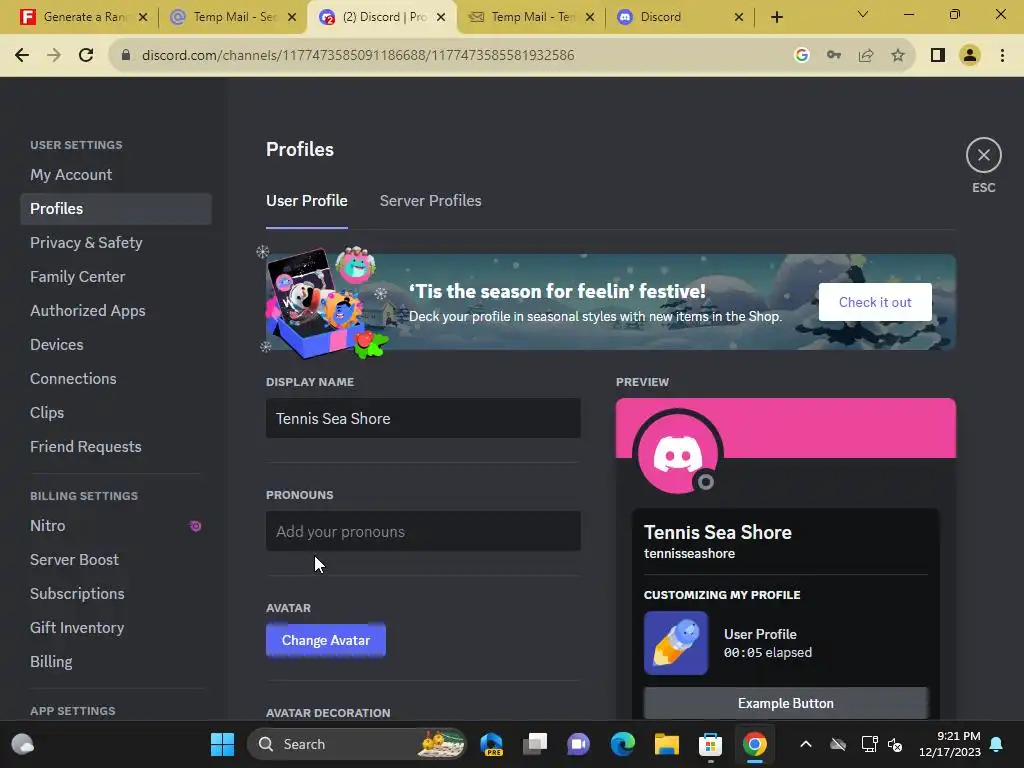
Task: Open Connections settings
Action: (x=116, y=378)
